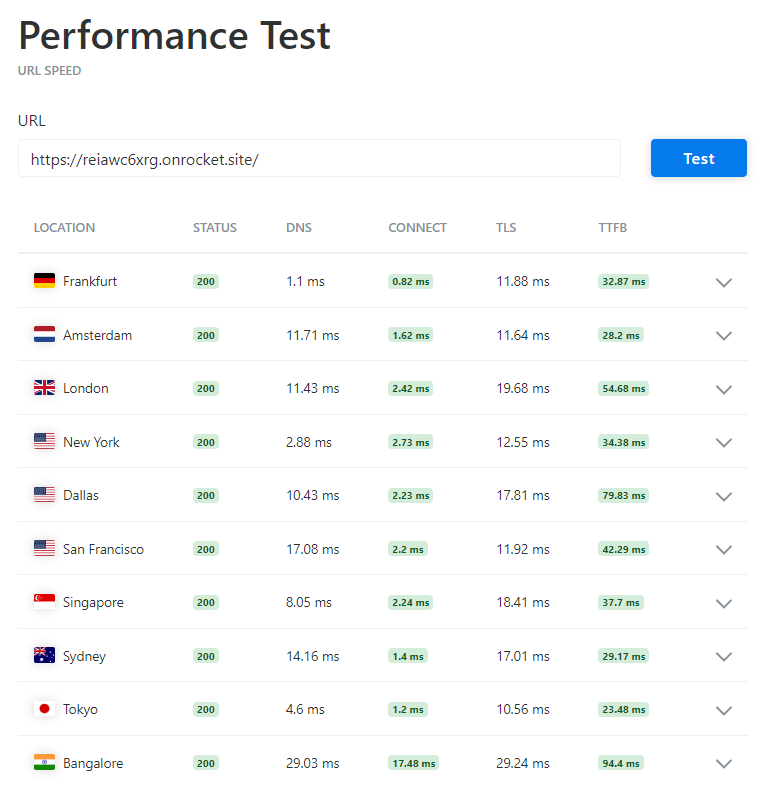
Task: Expand the Frankfurt result row chevron
Action: [x=723, y=283]
